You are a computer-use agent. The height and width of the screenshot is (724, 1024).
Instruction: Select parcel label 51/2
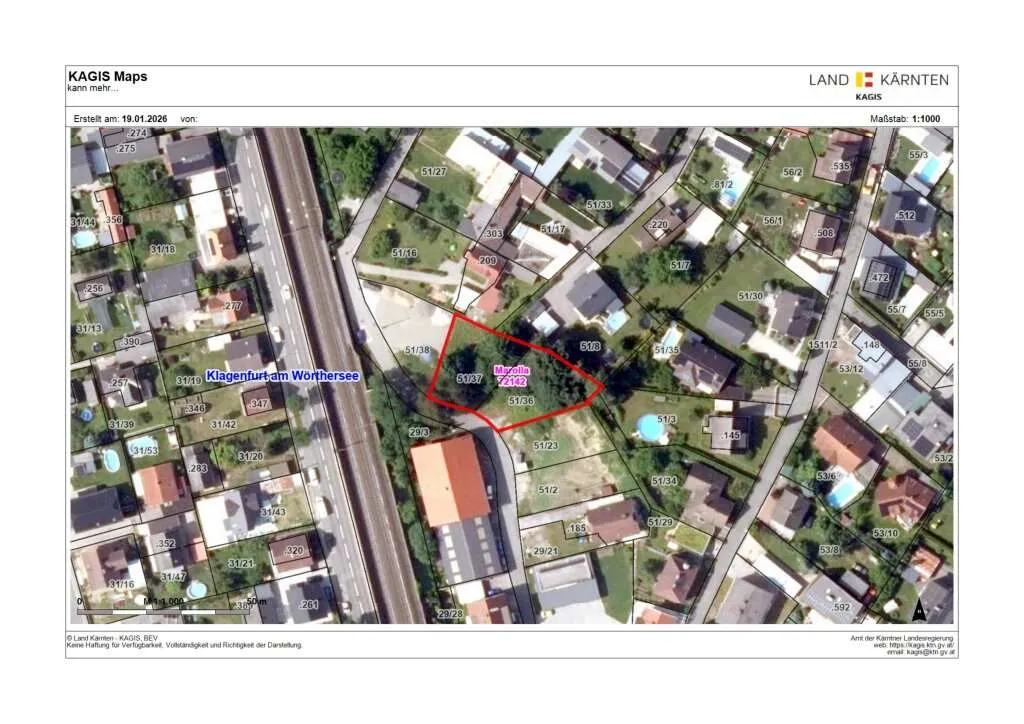pyautogui.click(x=548, y=490)
